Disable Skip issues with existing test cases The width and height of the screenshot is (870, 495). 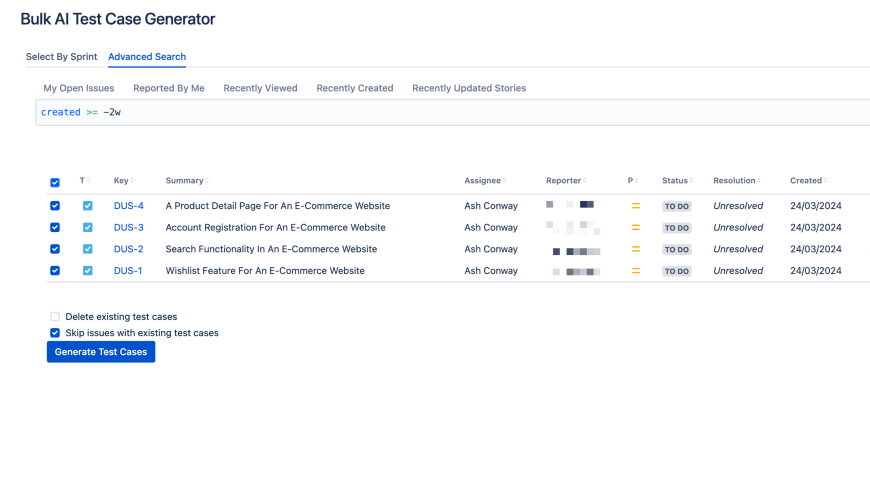[x=55, y=333]
